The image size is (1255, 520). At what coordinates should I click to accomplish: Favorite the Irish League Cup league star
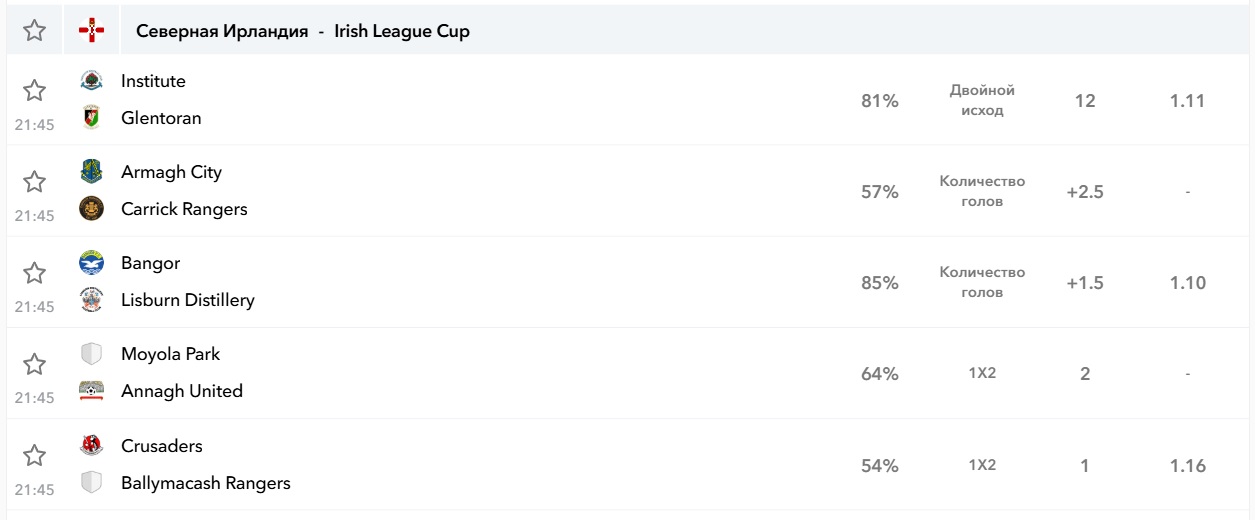click(x=35, y=31)
